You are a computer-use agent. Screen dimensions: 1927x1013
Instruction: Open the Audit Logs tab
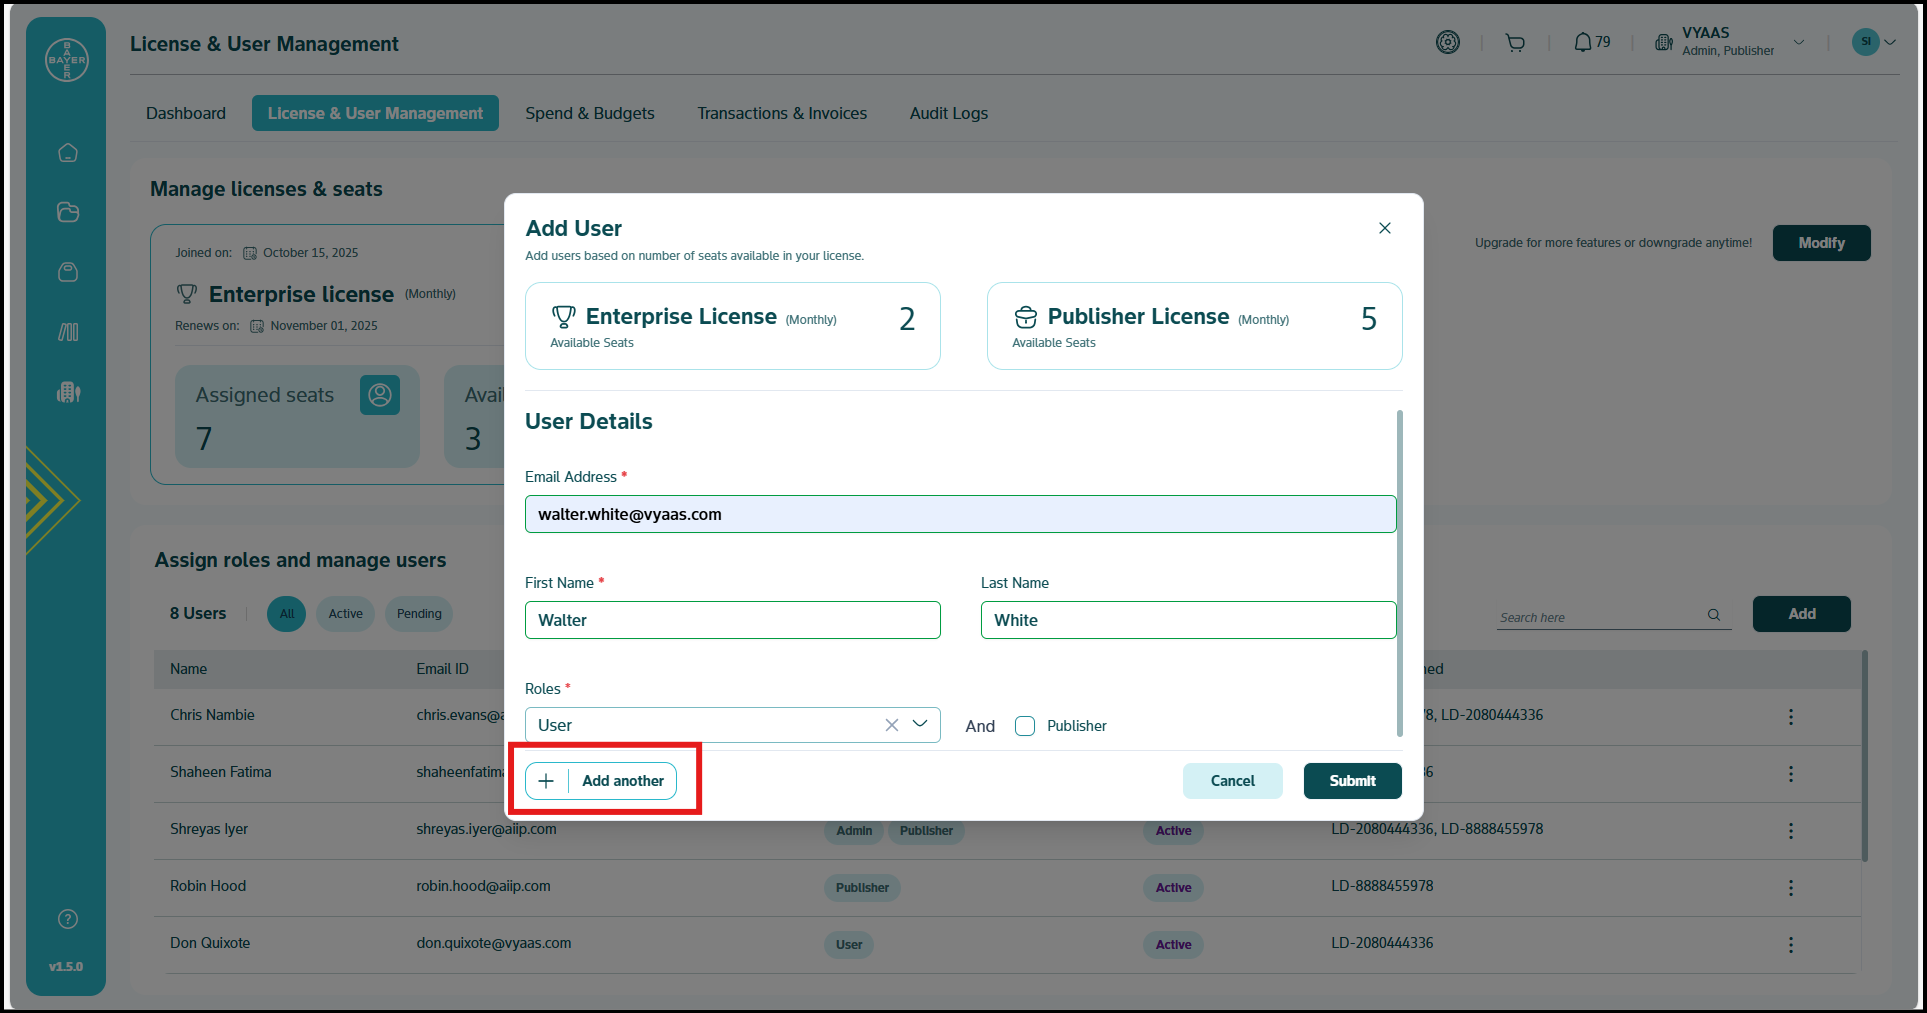[x=948, y=114]
